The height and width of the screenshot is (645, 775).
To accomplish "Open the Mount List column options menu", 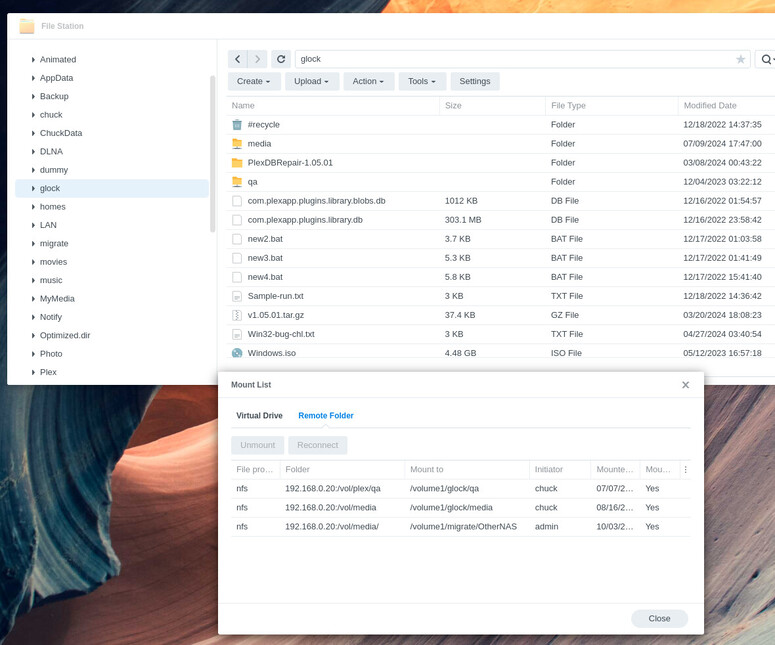I will click(685, 470).
